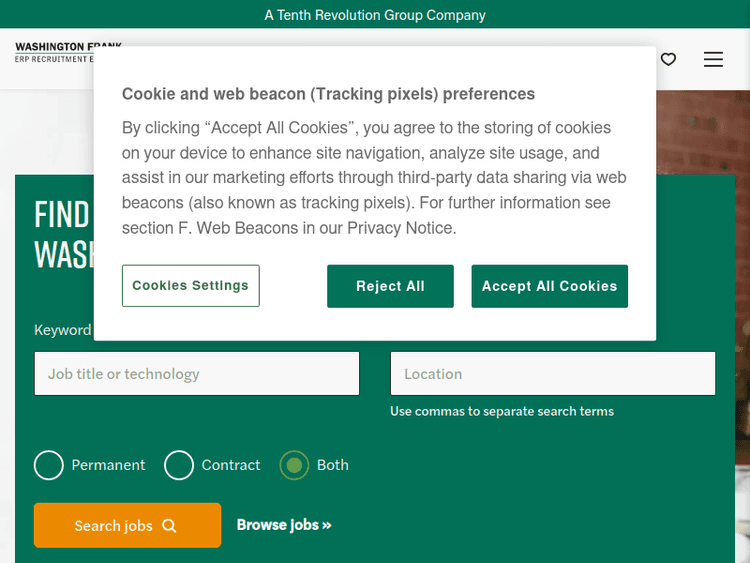Screen dimensions: 750x563
Task: Accept All Cookies
Action: point(549,286)
